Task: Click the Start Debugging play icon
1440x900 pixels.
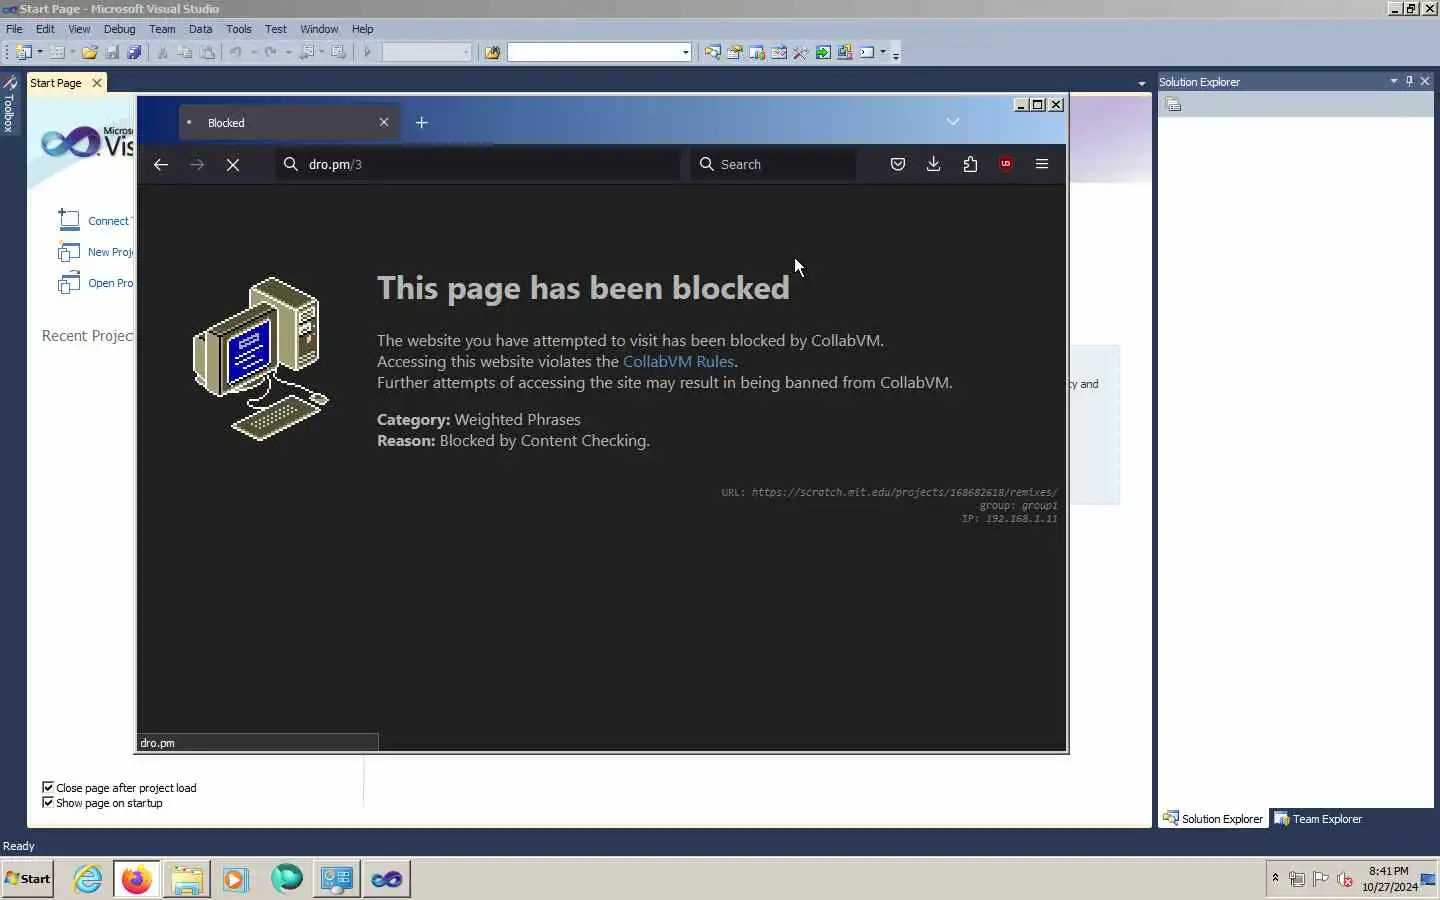Action: tap(367, 52)
